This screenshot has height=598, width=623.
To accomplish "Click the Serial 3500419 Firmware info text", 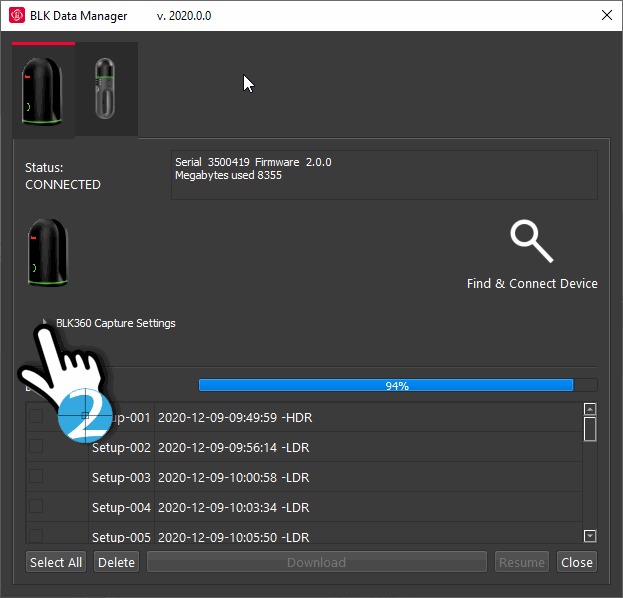I will click(x=253, y=162).
